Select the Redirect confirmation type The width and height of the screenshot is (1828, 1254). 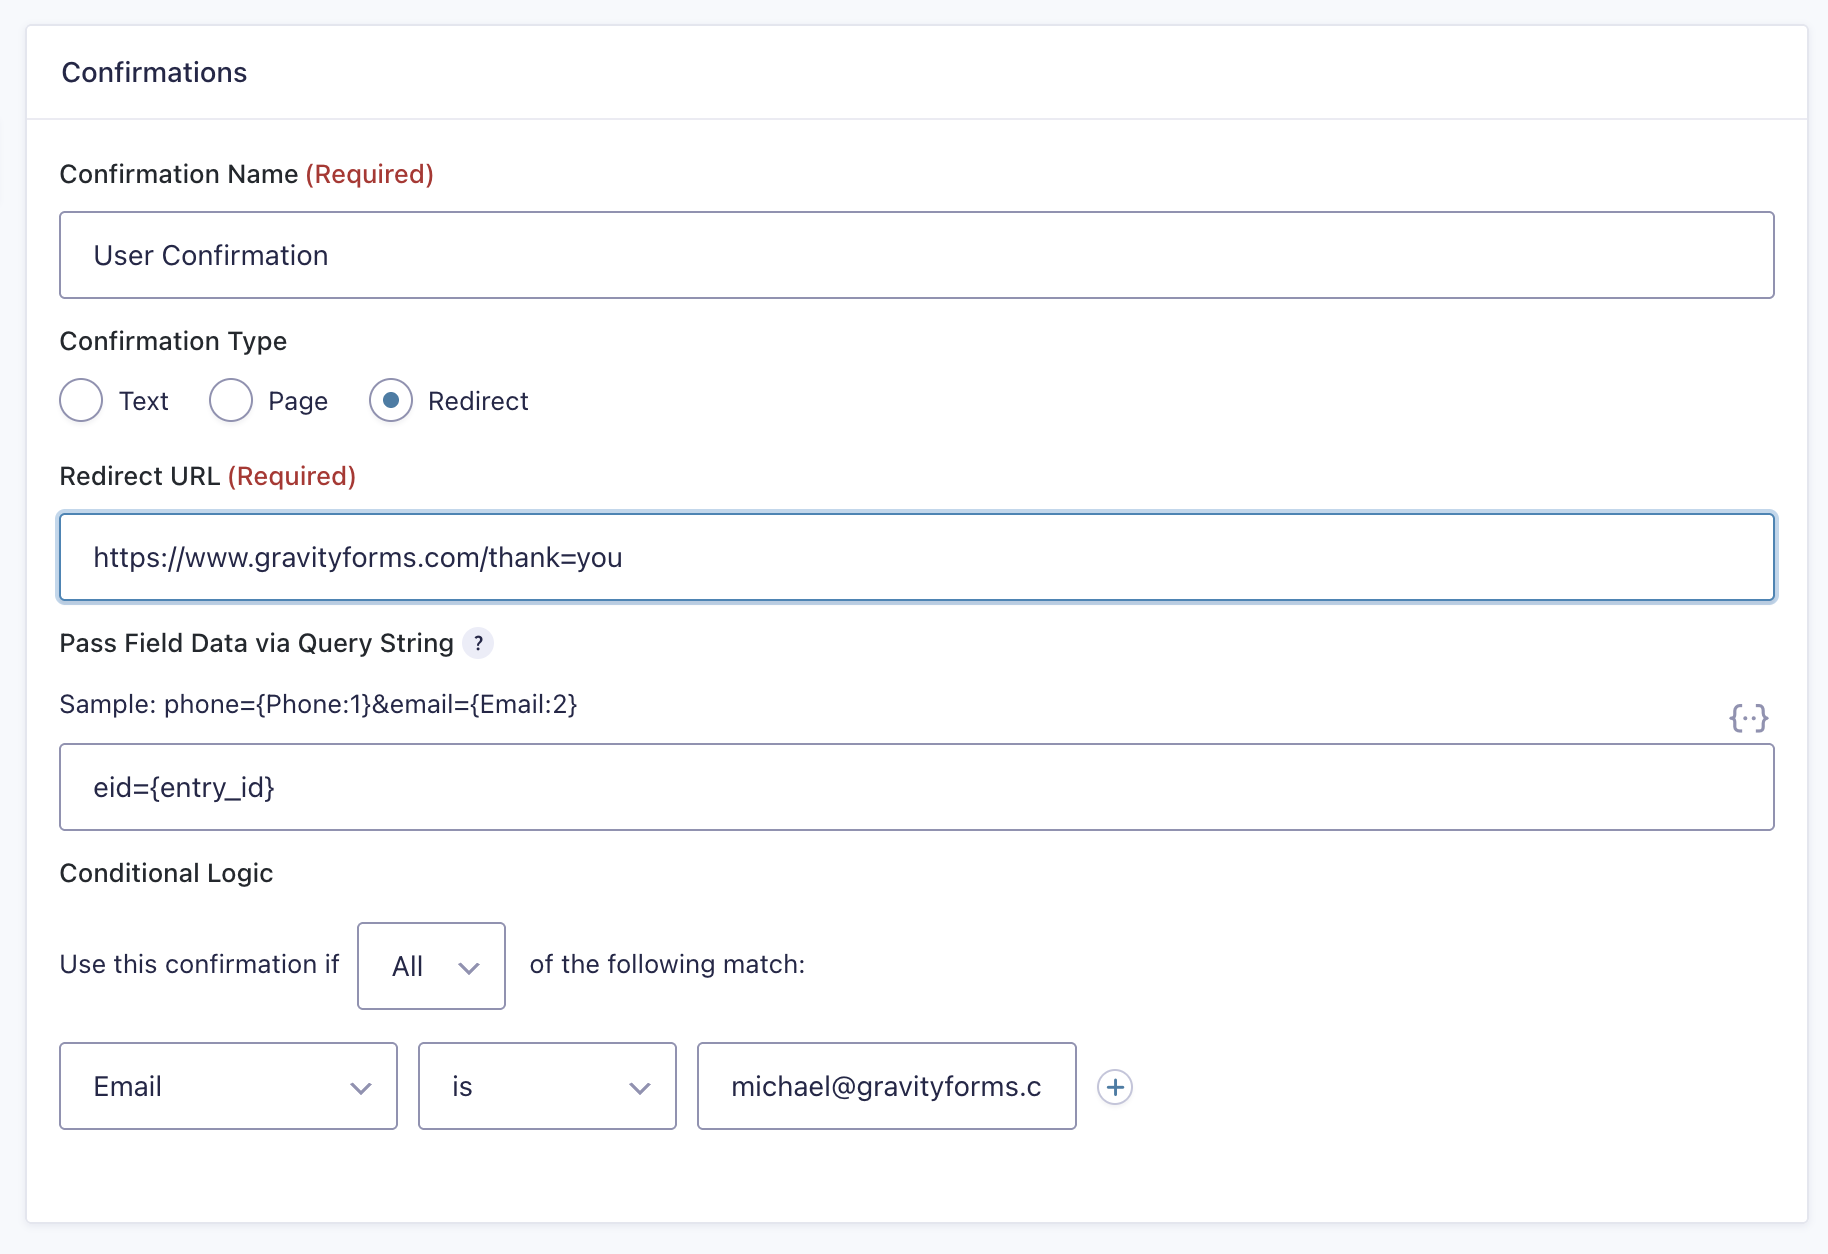391,401
